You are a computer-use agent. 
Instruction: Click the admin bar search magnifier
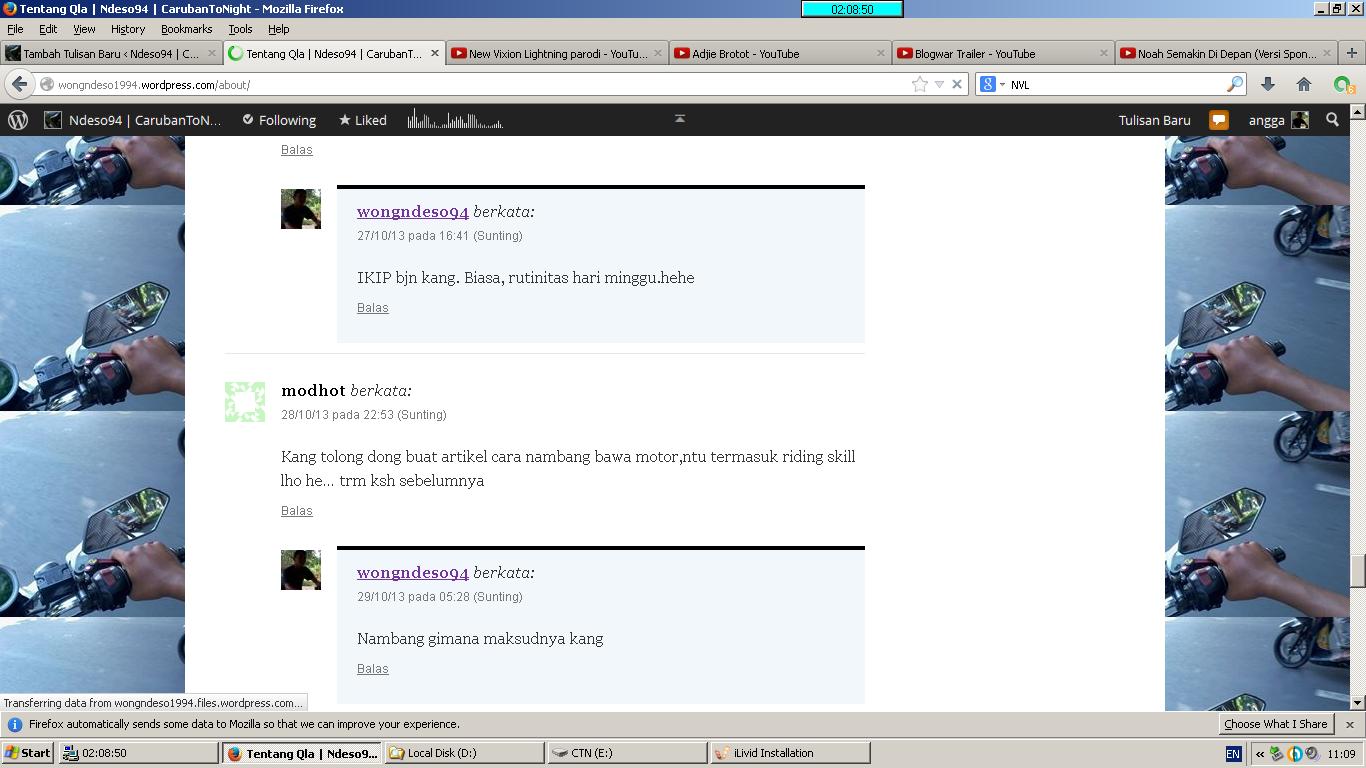(x=1332, y=120)
